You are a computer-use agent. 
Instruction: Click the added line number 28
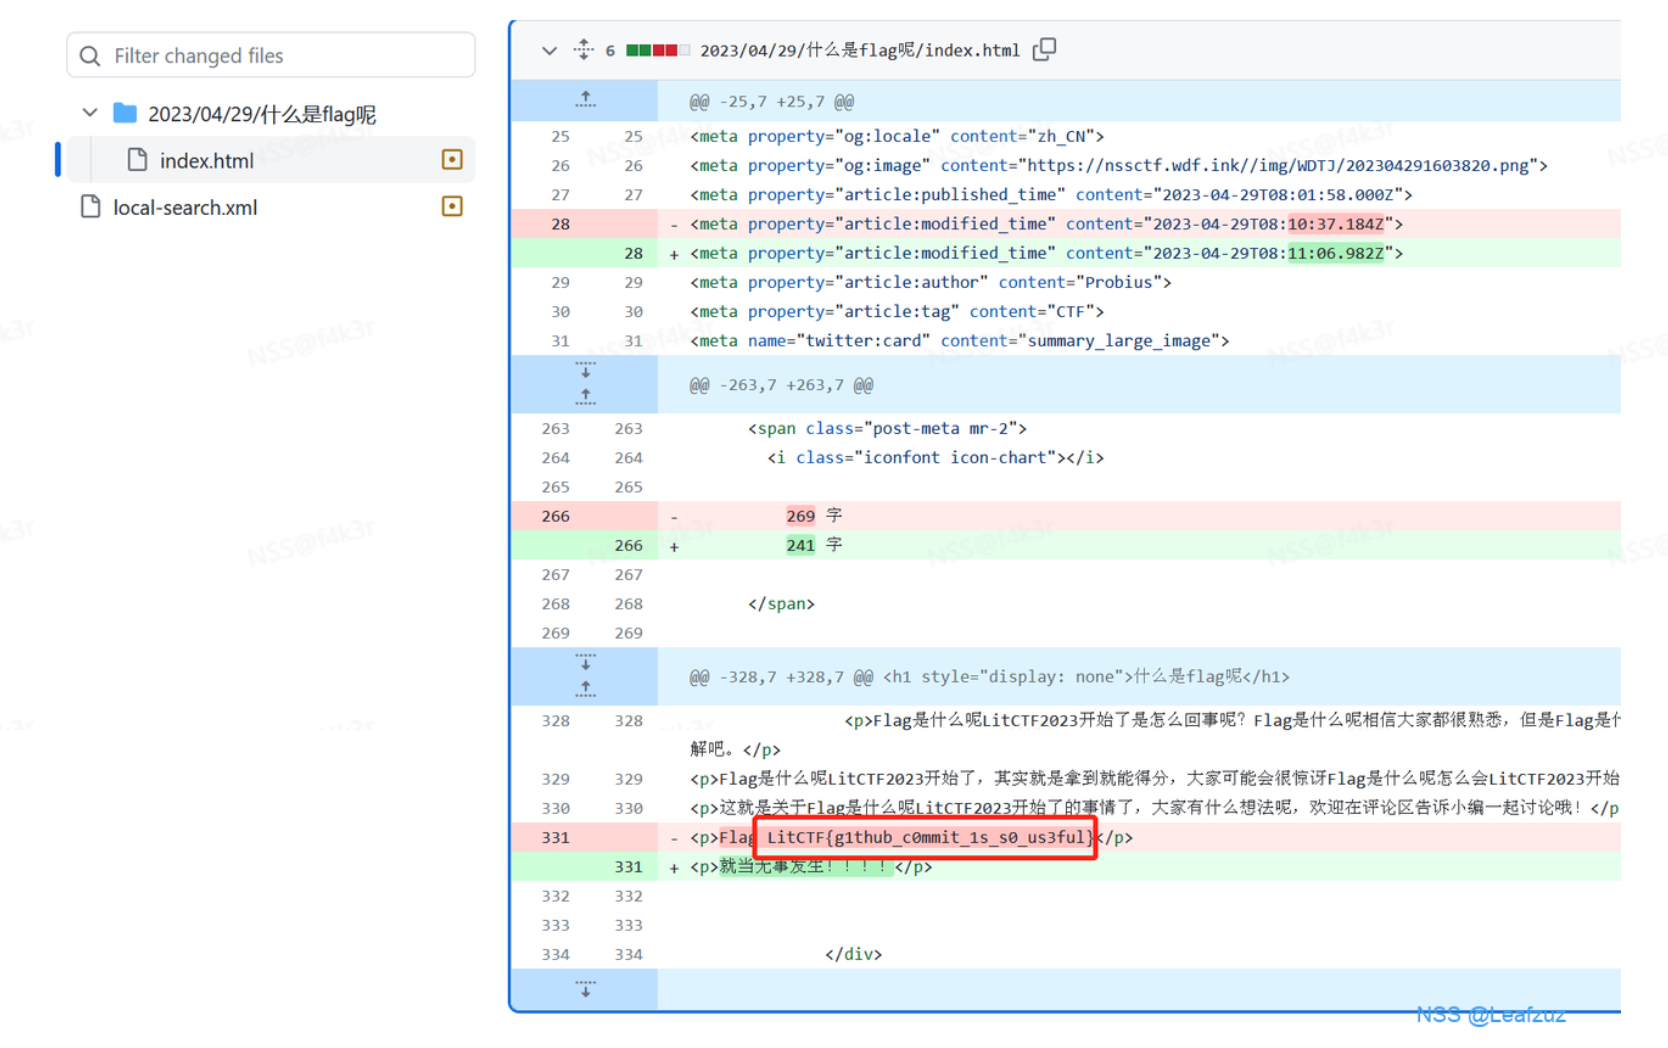tap(633, 253)
